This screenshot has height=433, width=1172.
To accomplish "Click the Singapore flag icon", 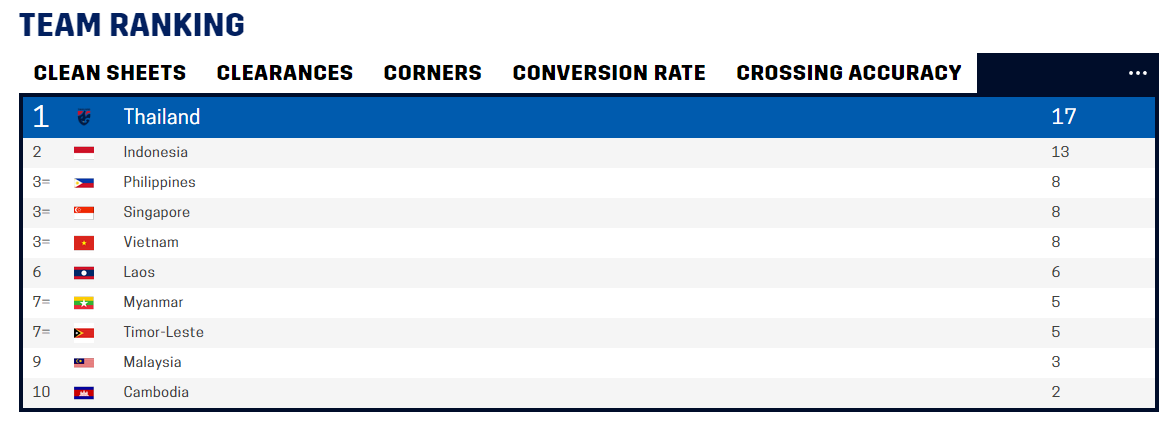I will pos(84,213).
